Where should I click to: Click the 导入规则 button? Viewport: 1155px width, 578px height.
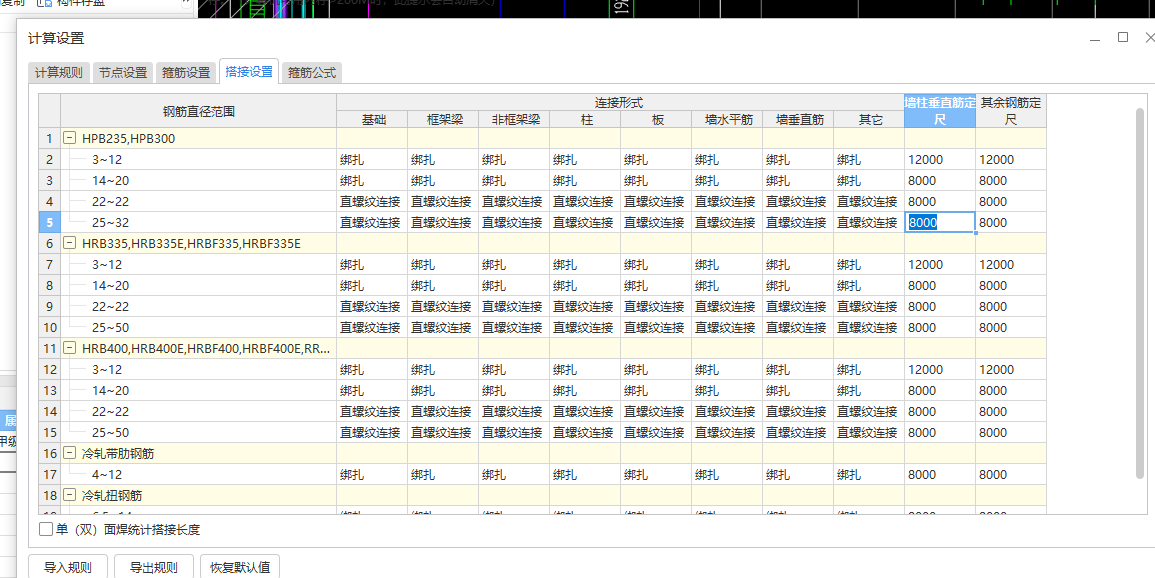click(x=68, y=568)
